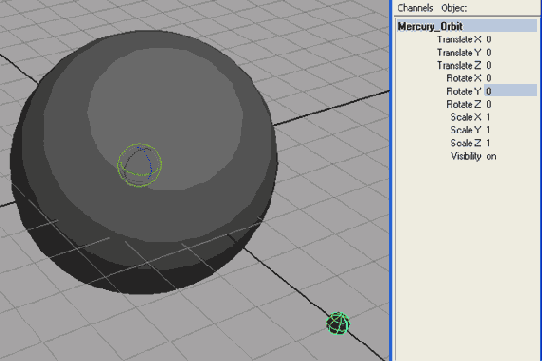This screenshot has height=361, width=542.
Task: Click the Scale Z value field
Action: coord(511,143)
